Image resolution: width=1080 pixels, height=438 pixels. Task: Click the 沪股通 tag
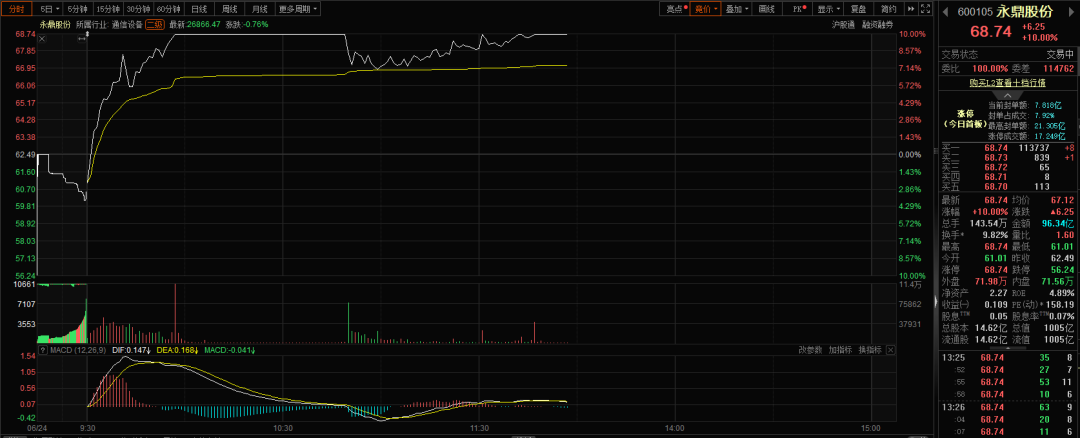tap(843, 24)
